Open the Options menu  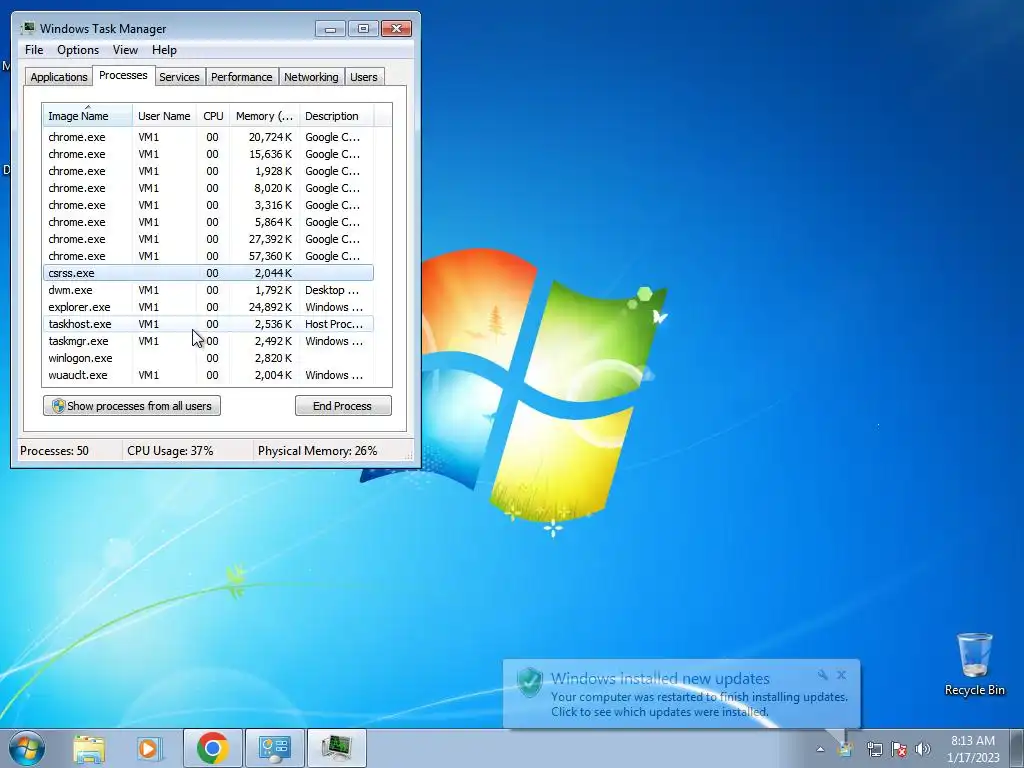[x=78, y=50]
